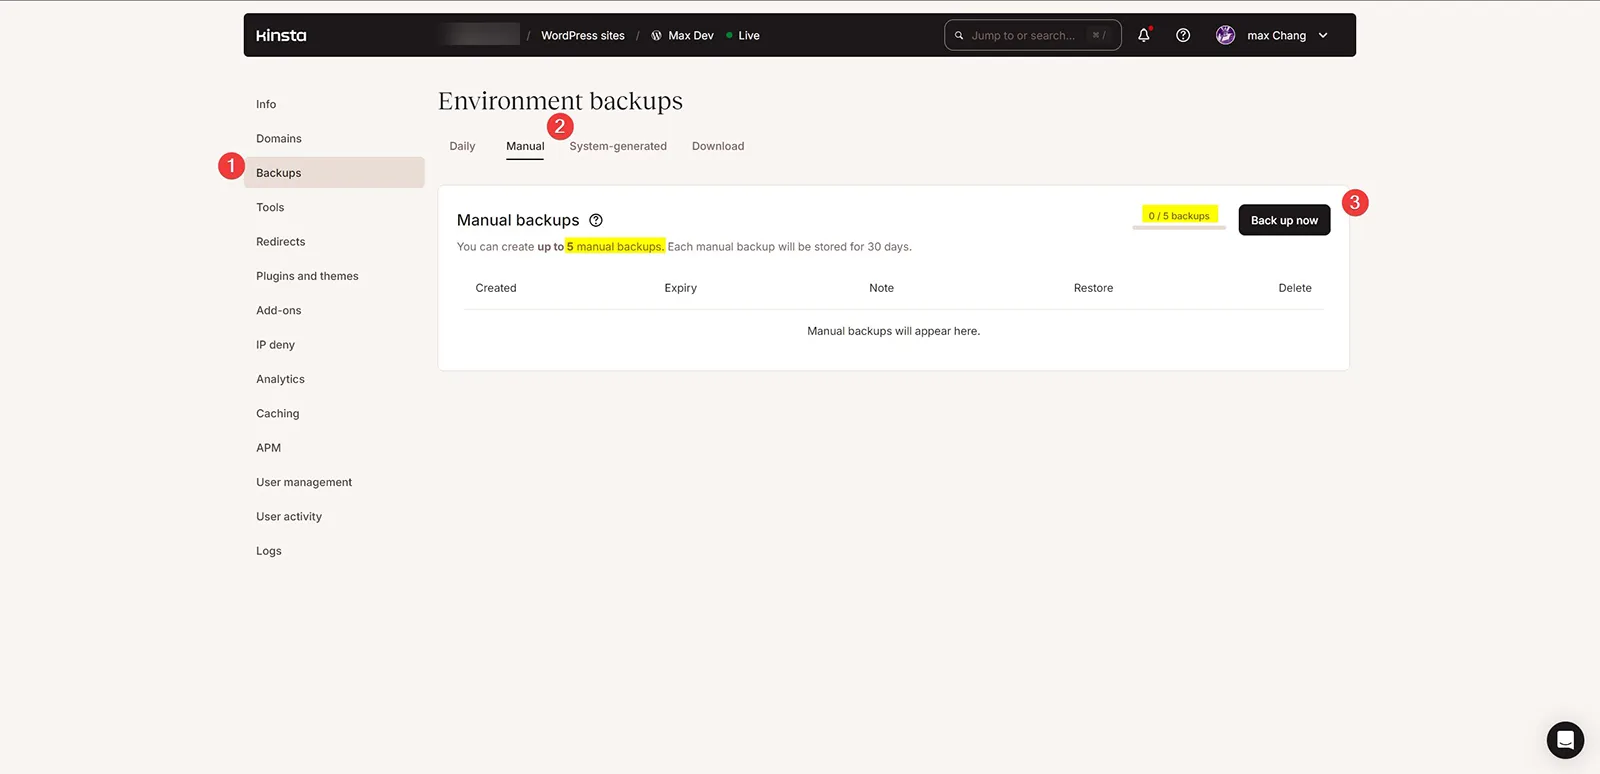Switch to the Download tab
Viewport: 1600px width, 774px height.
coord(718,146)
